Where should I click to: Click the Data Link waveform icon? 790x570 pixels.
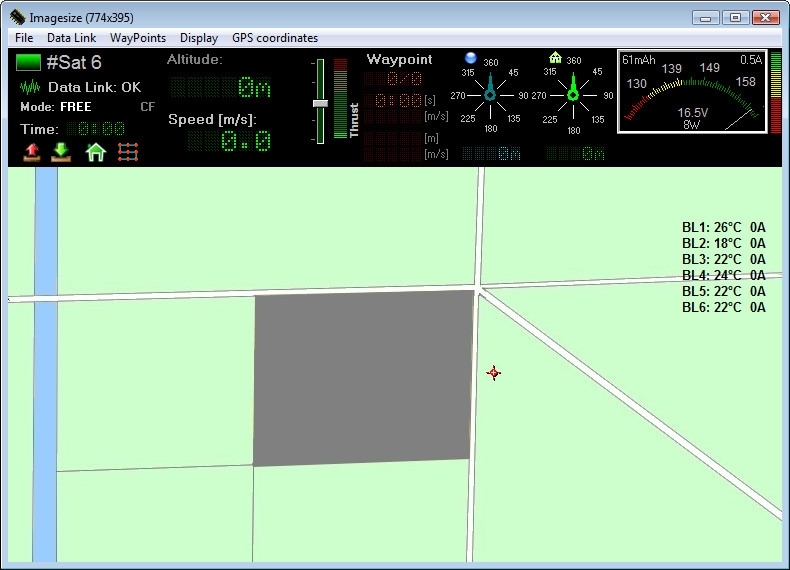click(30, 87)
